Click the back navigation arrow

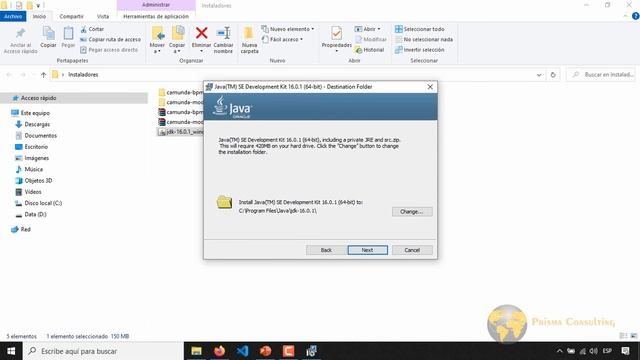click(x=9, y=75)
